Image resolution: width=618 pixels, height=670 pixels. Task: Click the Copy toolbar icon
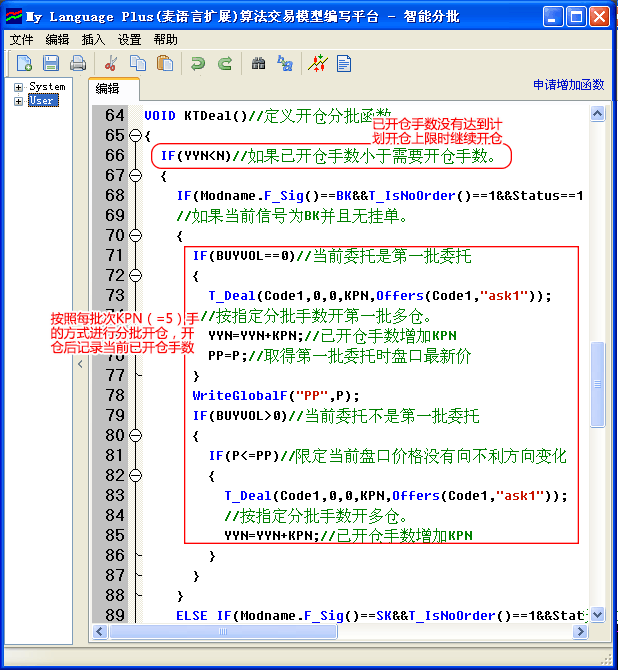point(138,64)
